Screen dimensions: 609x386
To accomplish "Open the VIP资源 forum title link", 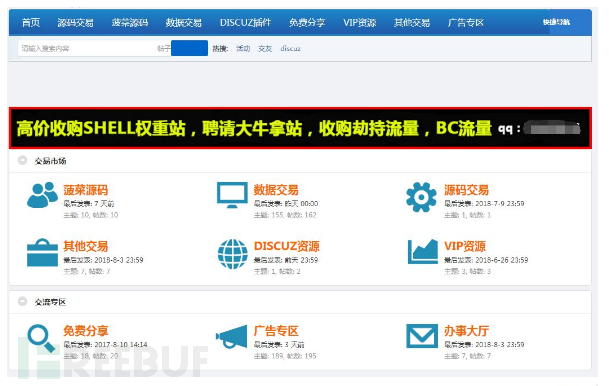I will pyautogui.click(x=465, y=246).
